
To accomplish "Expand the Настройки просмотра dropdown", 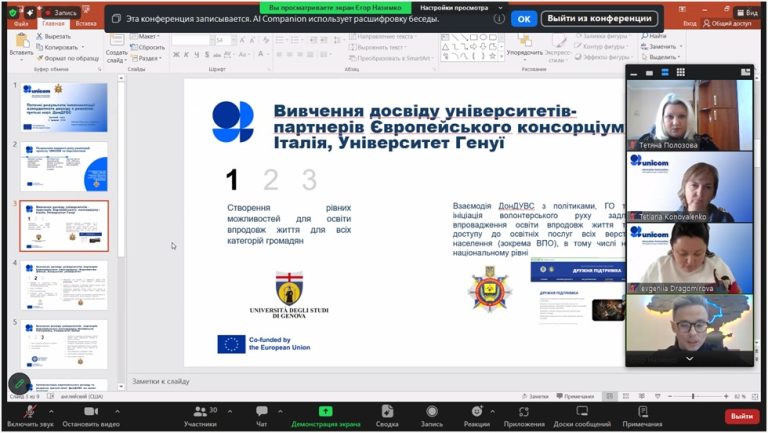I will (x=500, y=8).
